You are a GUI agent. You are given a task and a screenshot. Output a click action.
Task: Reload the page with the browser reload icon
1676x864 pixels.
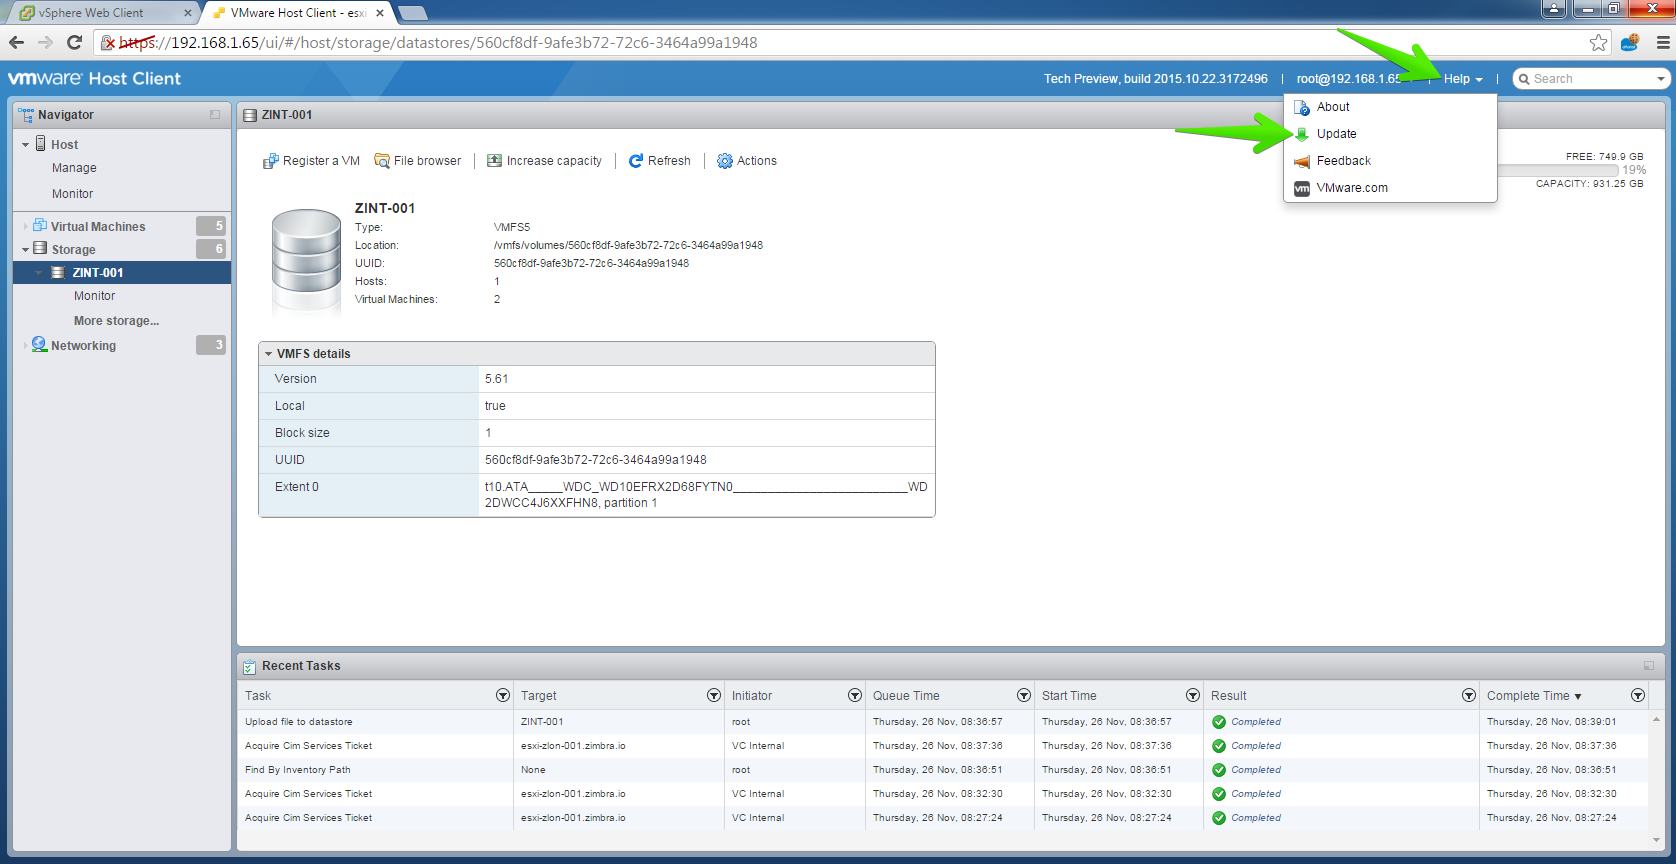74,42
